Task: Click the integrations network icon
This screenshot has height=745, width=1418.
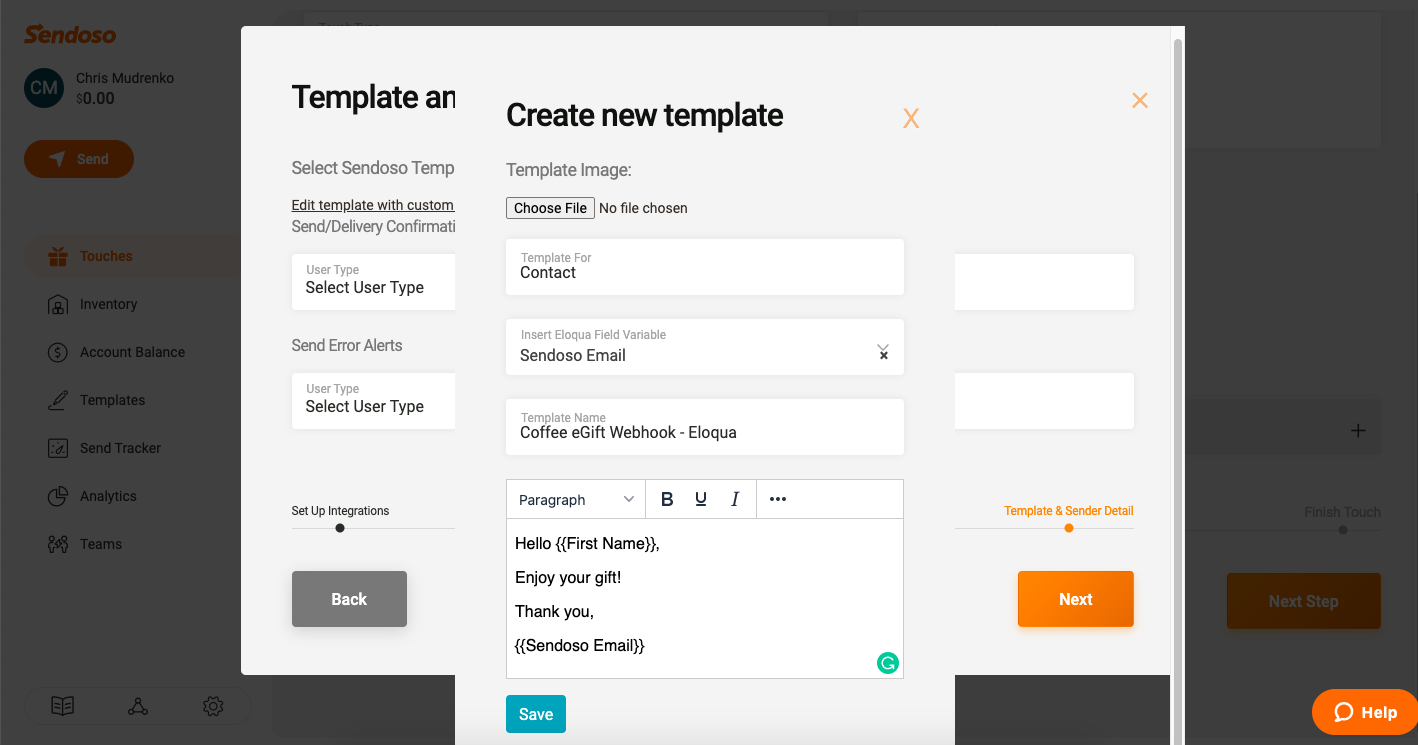Action: pyautogui.click(x=138, y=706)
